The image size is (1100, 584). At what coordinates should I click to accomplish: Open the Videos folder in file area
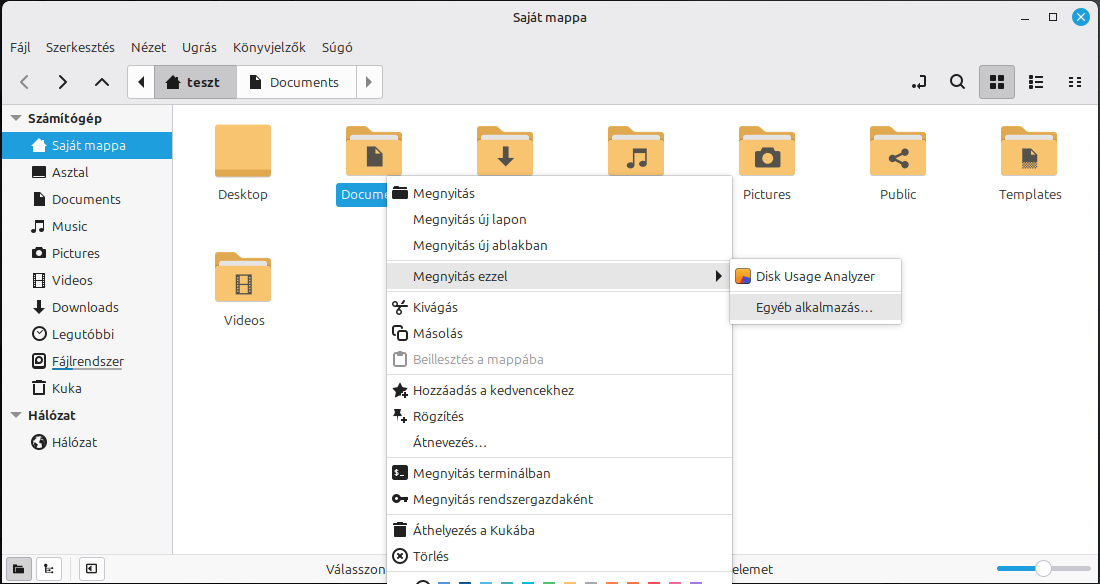[x=243, y=278]
